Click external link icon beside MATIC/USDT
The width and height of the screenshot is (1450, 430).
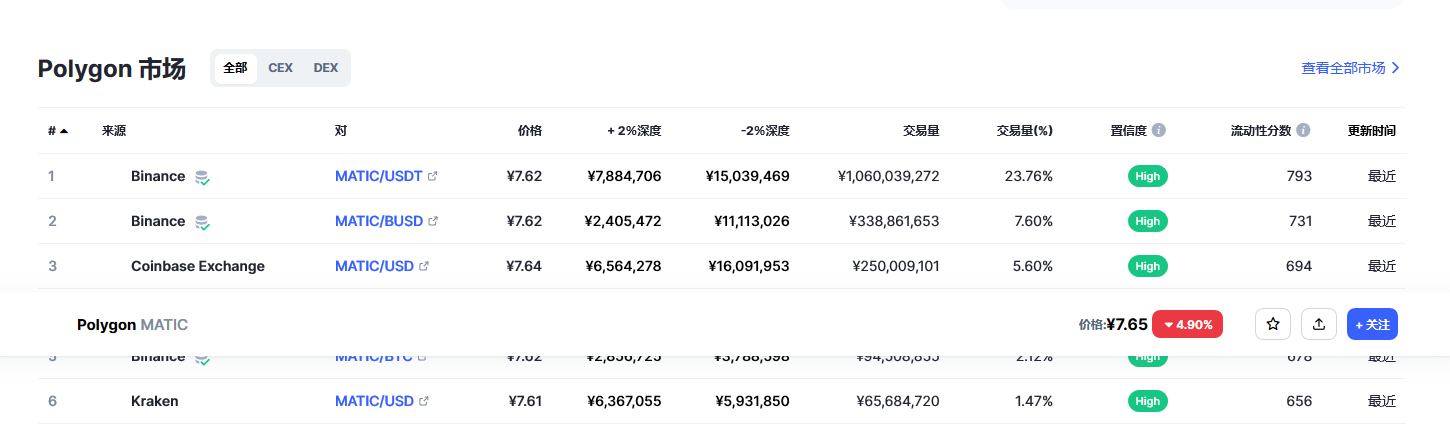pos(432,176)
